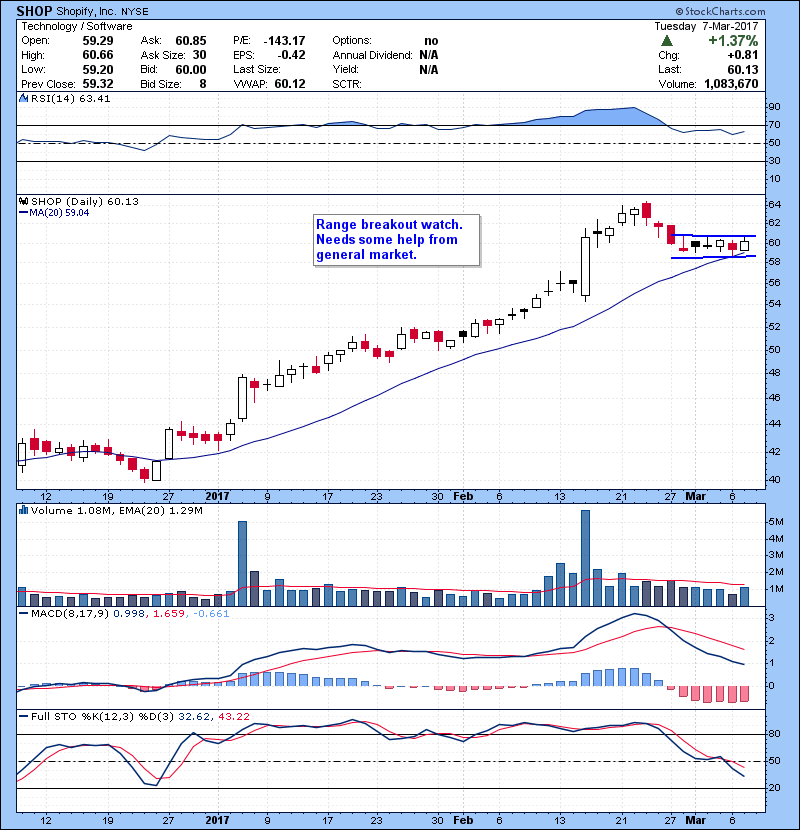Click the Yield N/A value
The width and height of the screenshot is (800, 830).
coord(429,69)
